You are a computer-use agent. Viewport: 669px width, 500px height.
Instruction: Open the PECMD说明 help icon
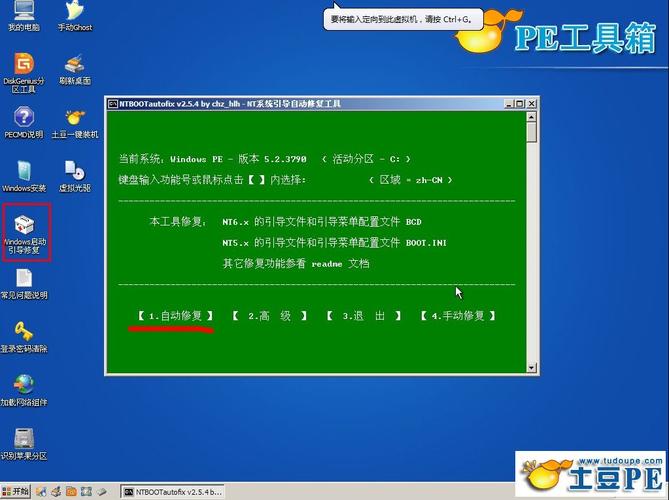point(23,118)
